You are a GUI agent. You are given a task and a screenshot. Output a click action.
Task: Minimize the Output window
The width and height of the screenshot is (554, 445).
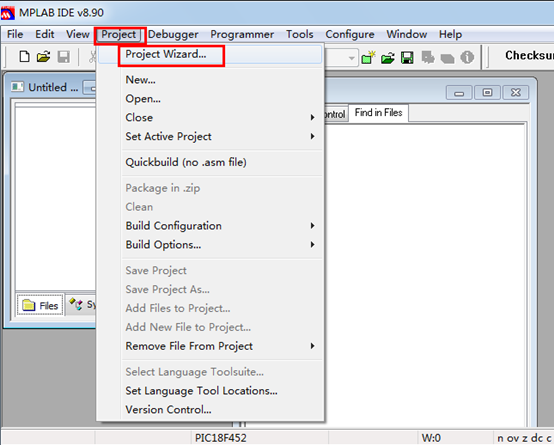[x=459, y=93]
